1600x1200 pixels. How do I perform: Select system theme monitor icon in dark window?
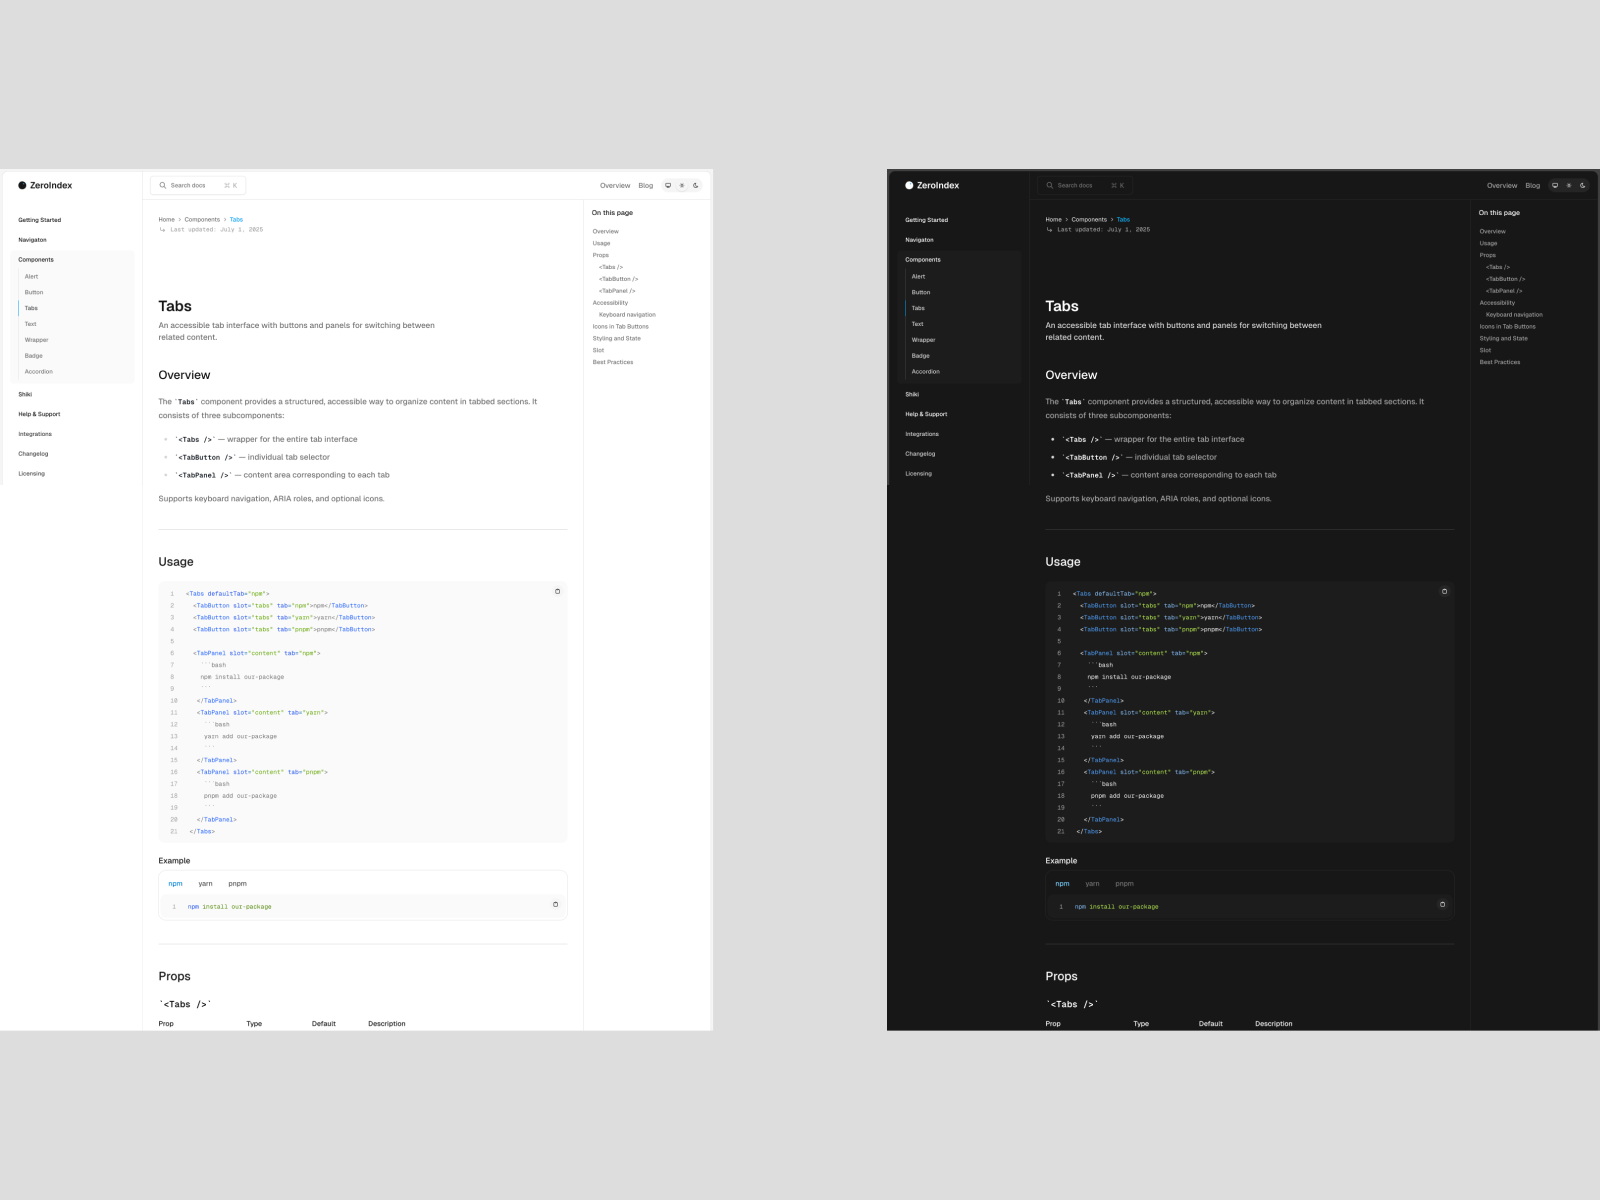point(1555,185)
